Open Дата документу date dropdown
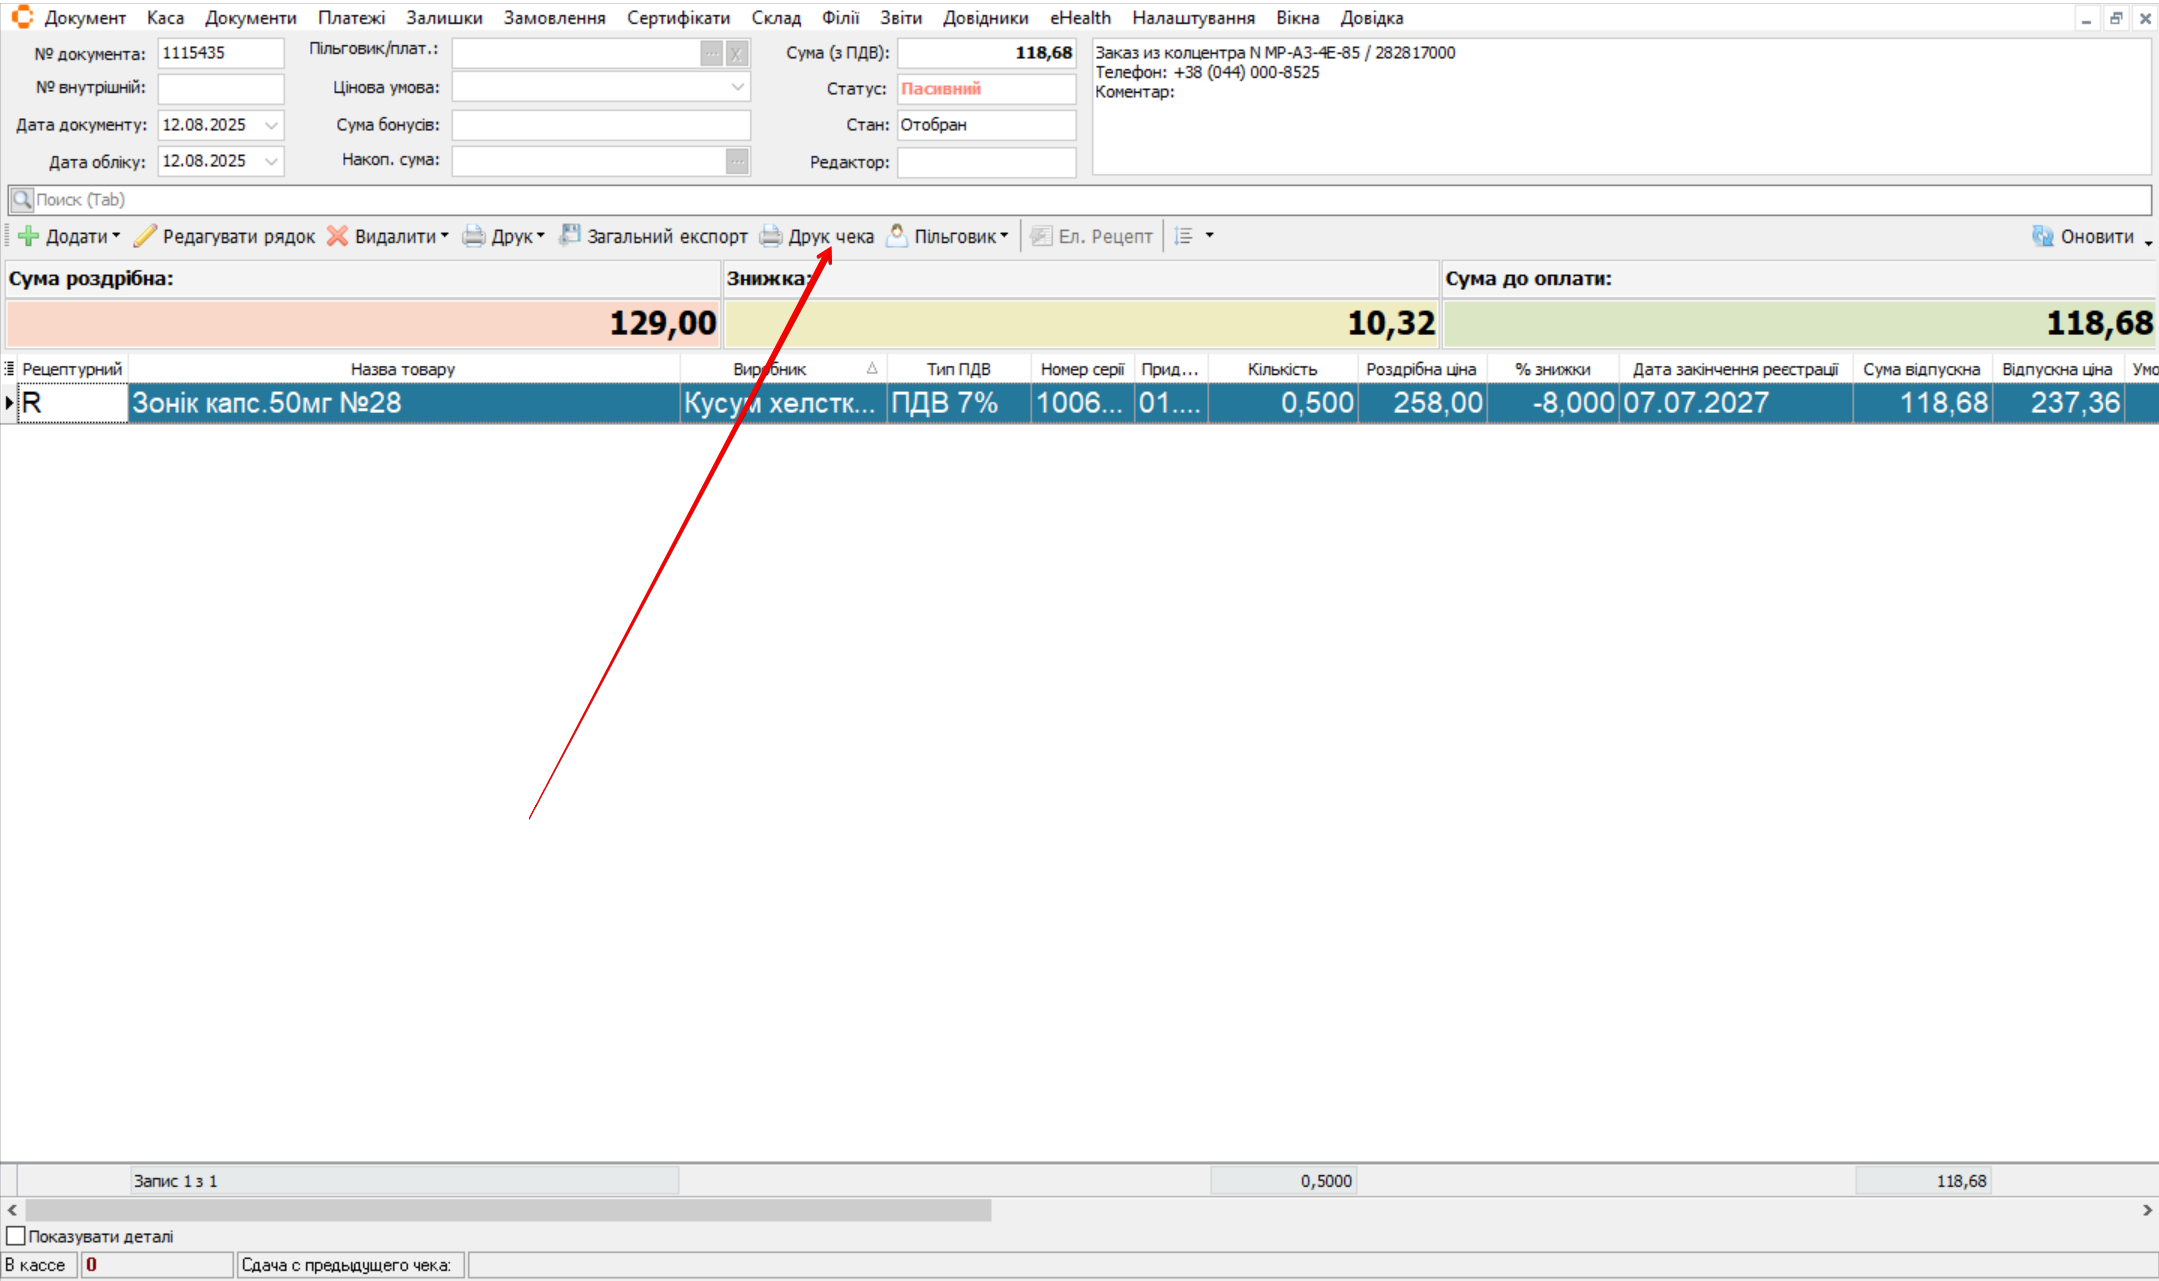 tap(271, 125)
